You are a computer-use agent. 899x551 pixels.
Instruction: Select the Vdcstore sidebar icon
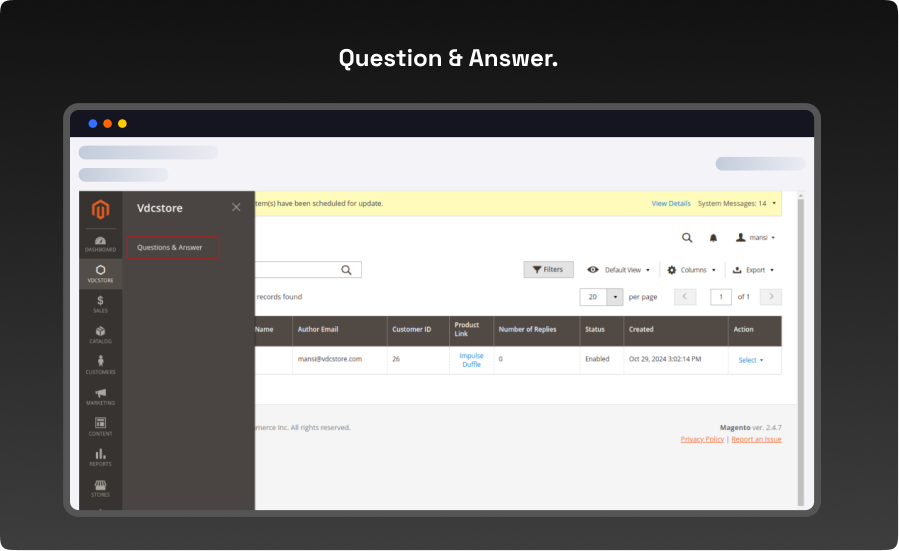tap(100, 273)
